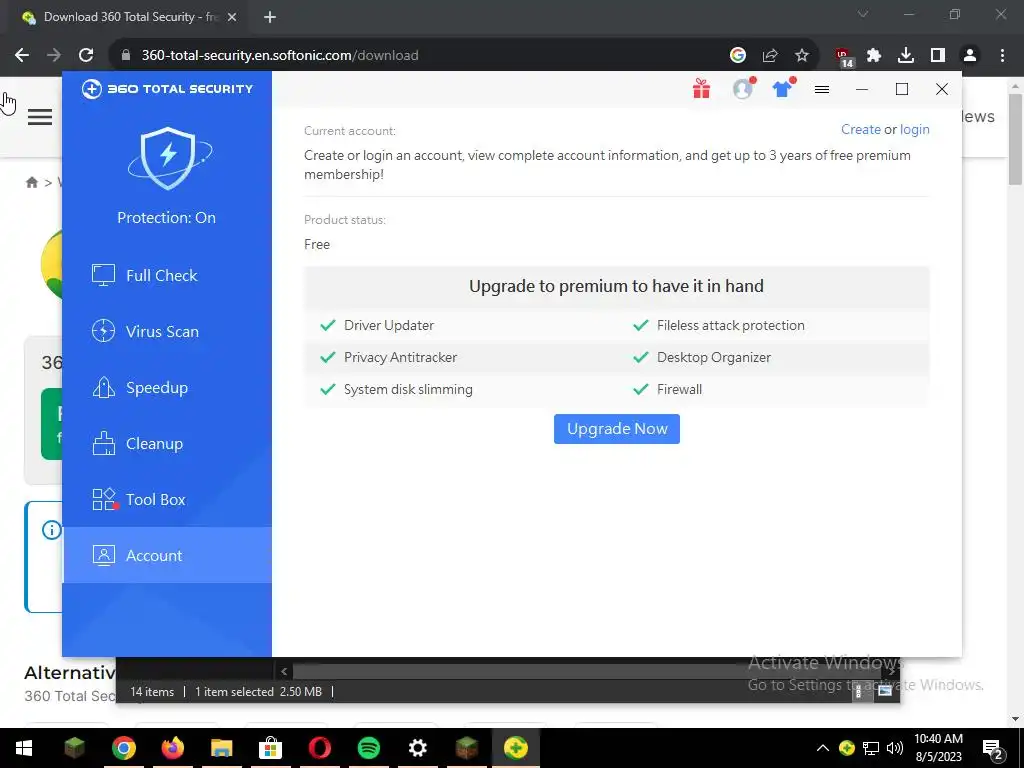Image resolution: width=1024 pixels, height=768 pixels.
Task: Reload the Chrome page
Action: click(x=86, y=56)
